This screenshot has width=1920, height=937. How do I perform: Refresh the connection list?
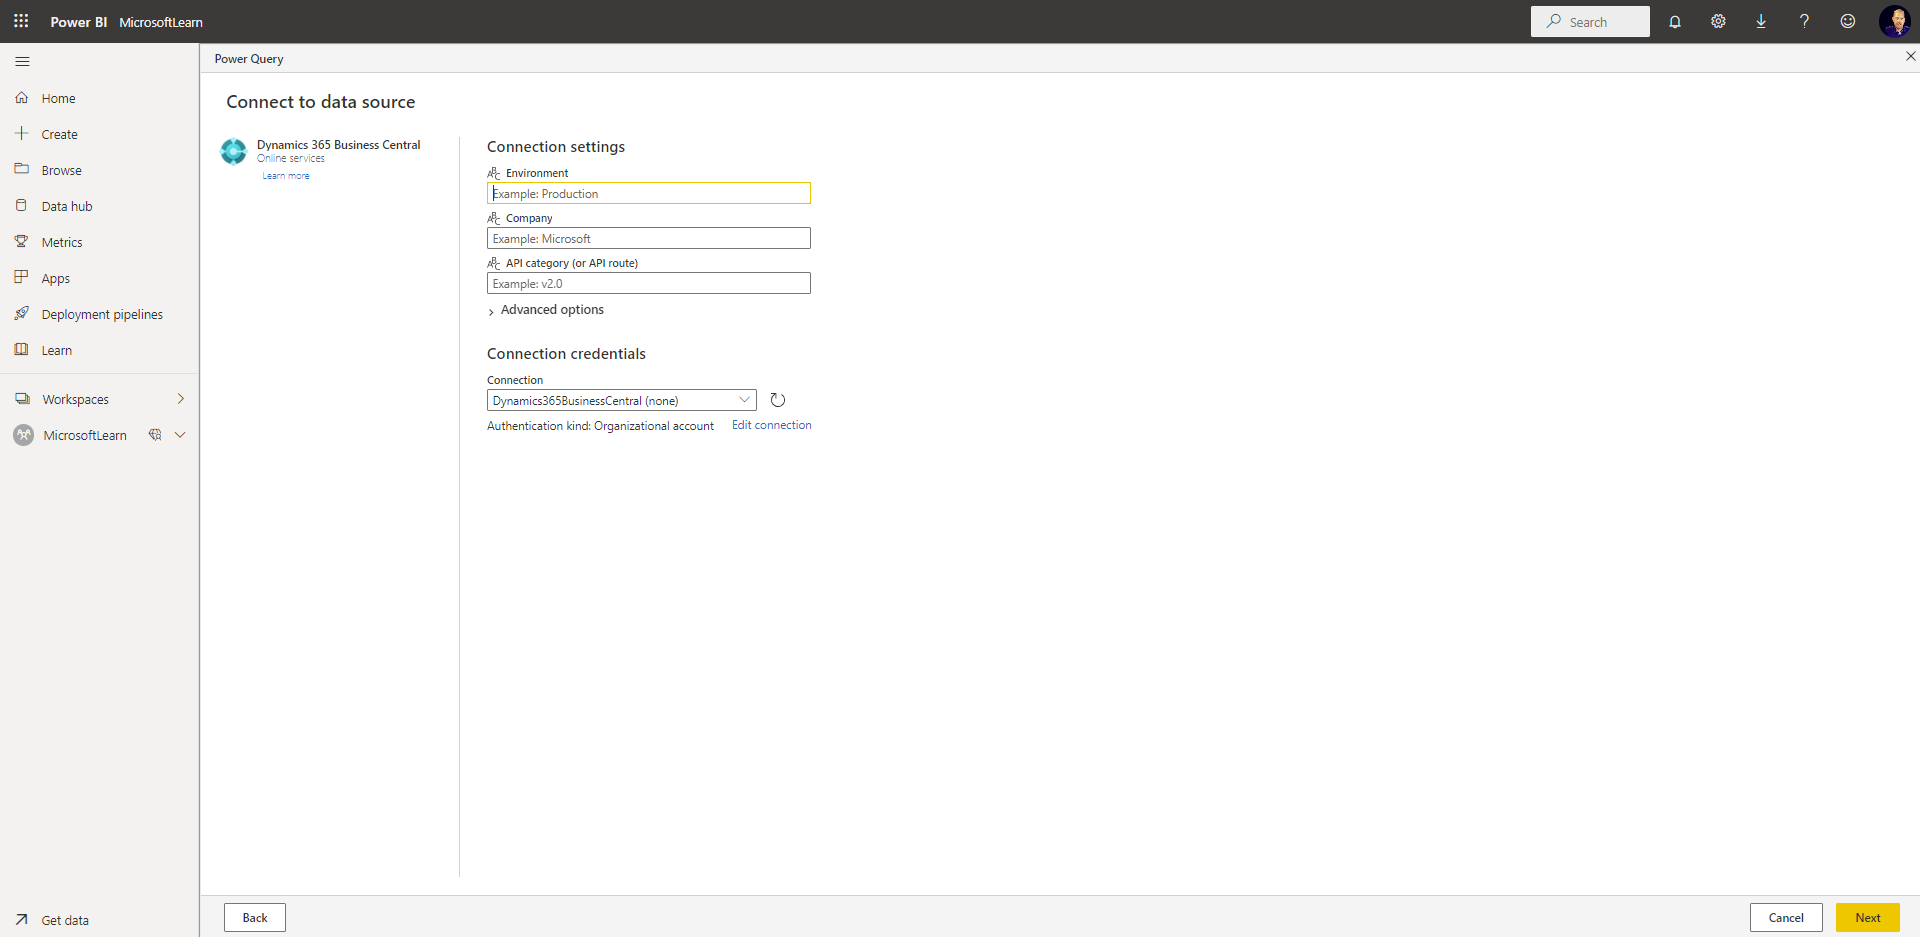click(778, 400)
